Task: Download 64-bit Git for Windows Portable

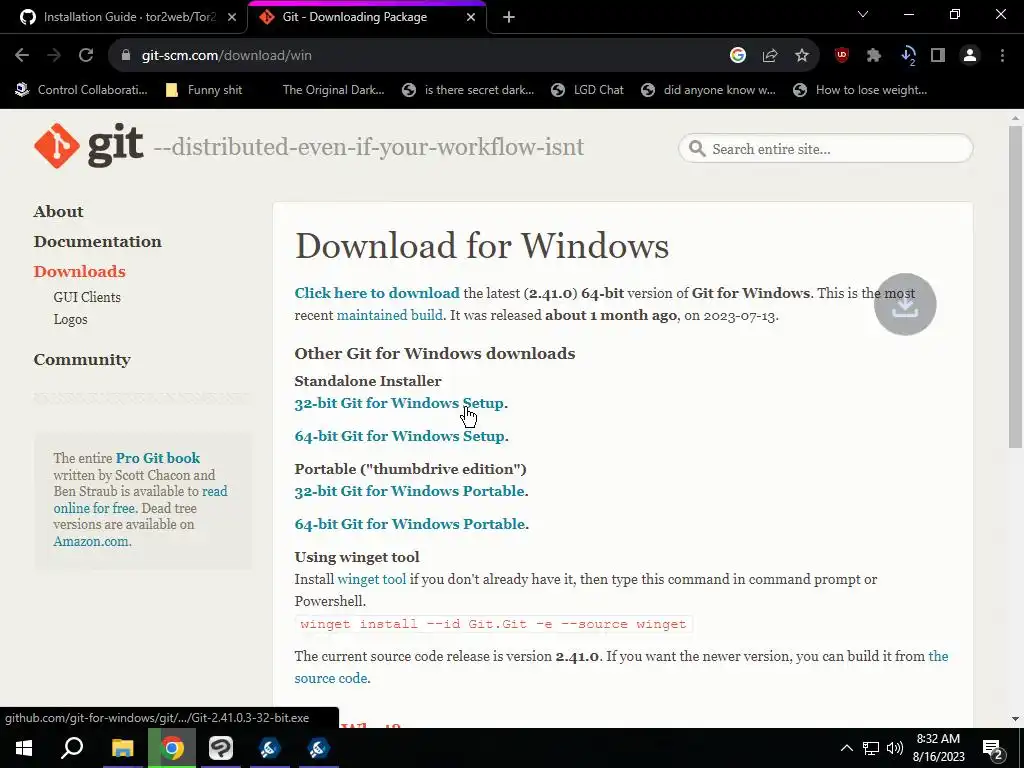Action: coord(410,524)
